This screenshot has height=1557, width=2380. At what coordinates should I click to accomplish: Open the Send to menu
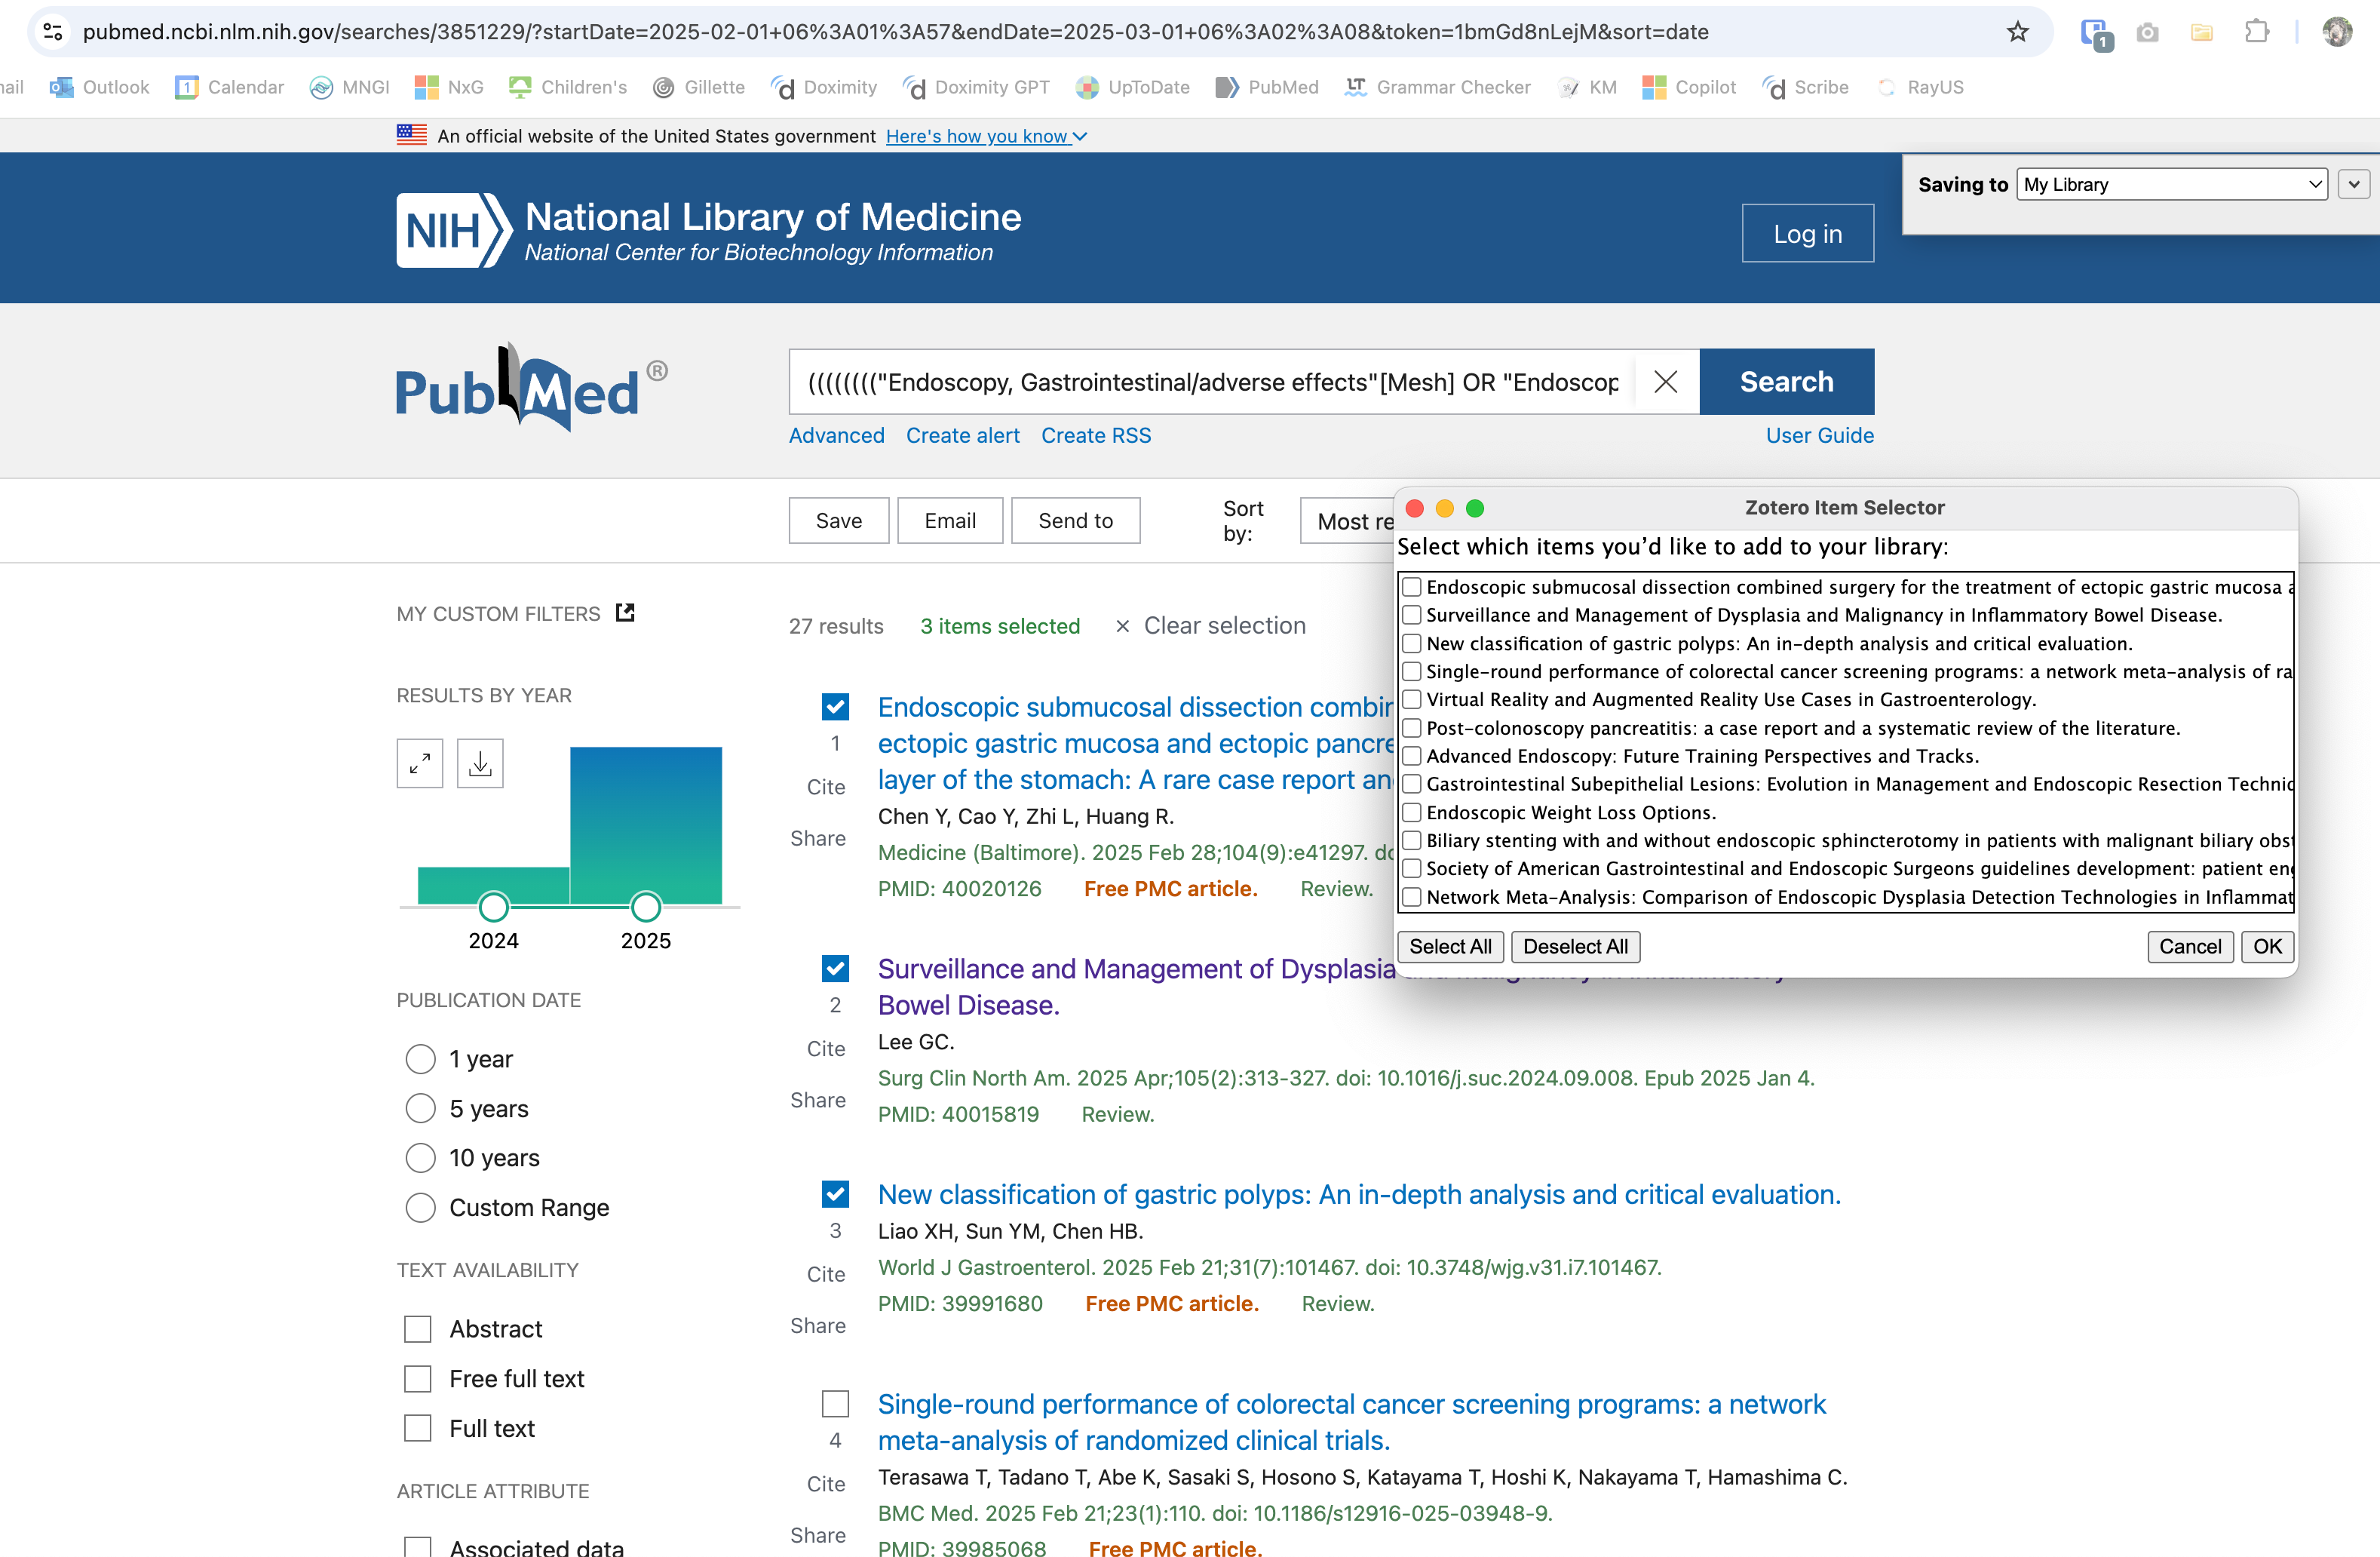click(1075, 521)
